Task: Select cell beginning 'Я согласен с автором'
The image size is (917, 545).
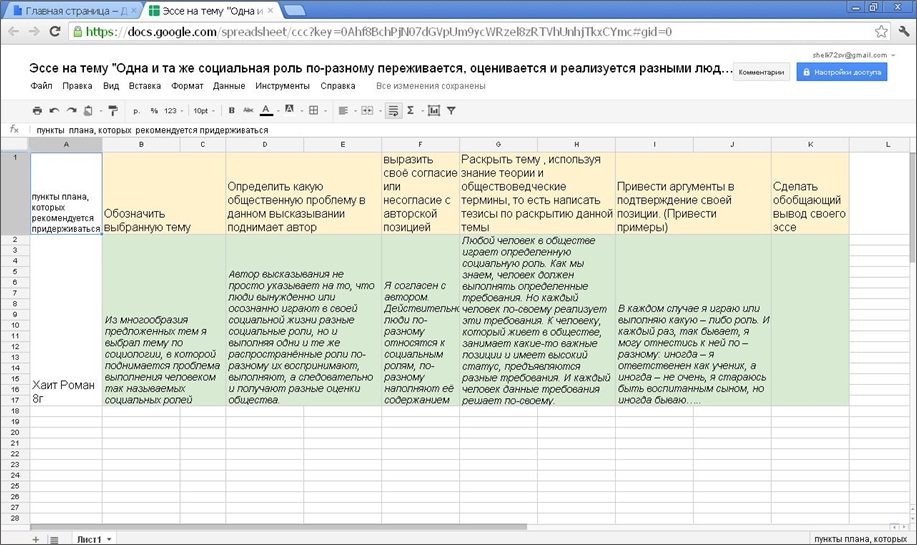Action: point(420,320)
